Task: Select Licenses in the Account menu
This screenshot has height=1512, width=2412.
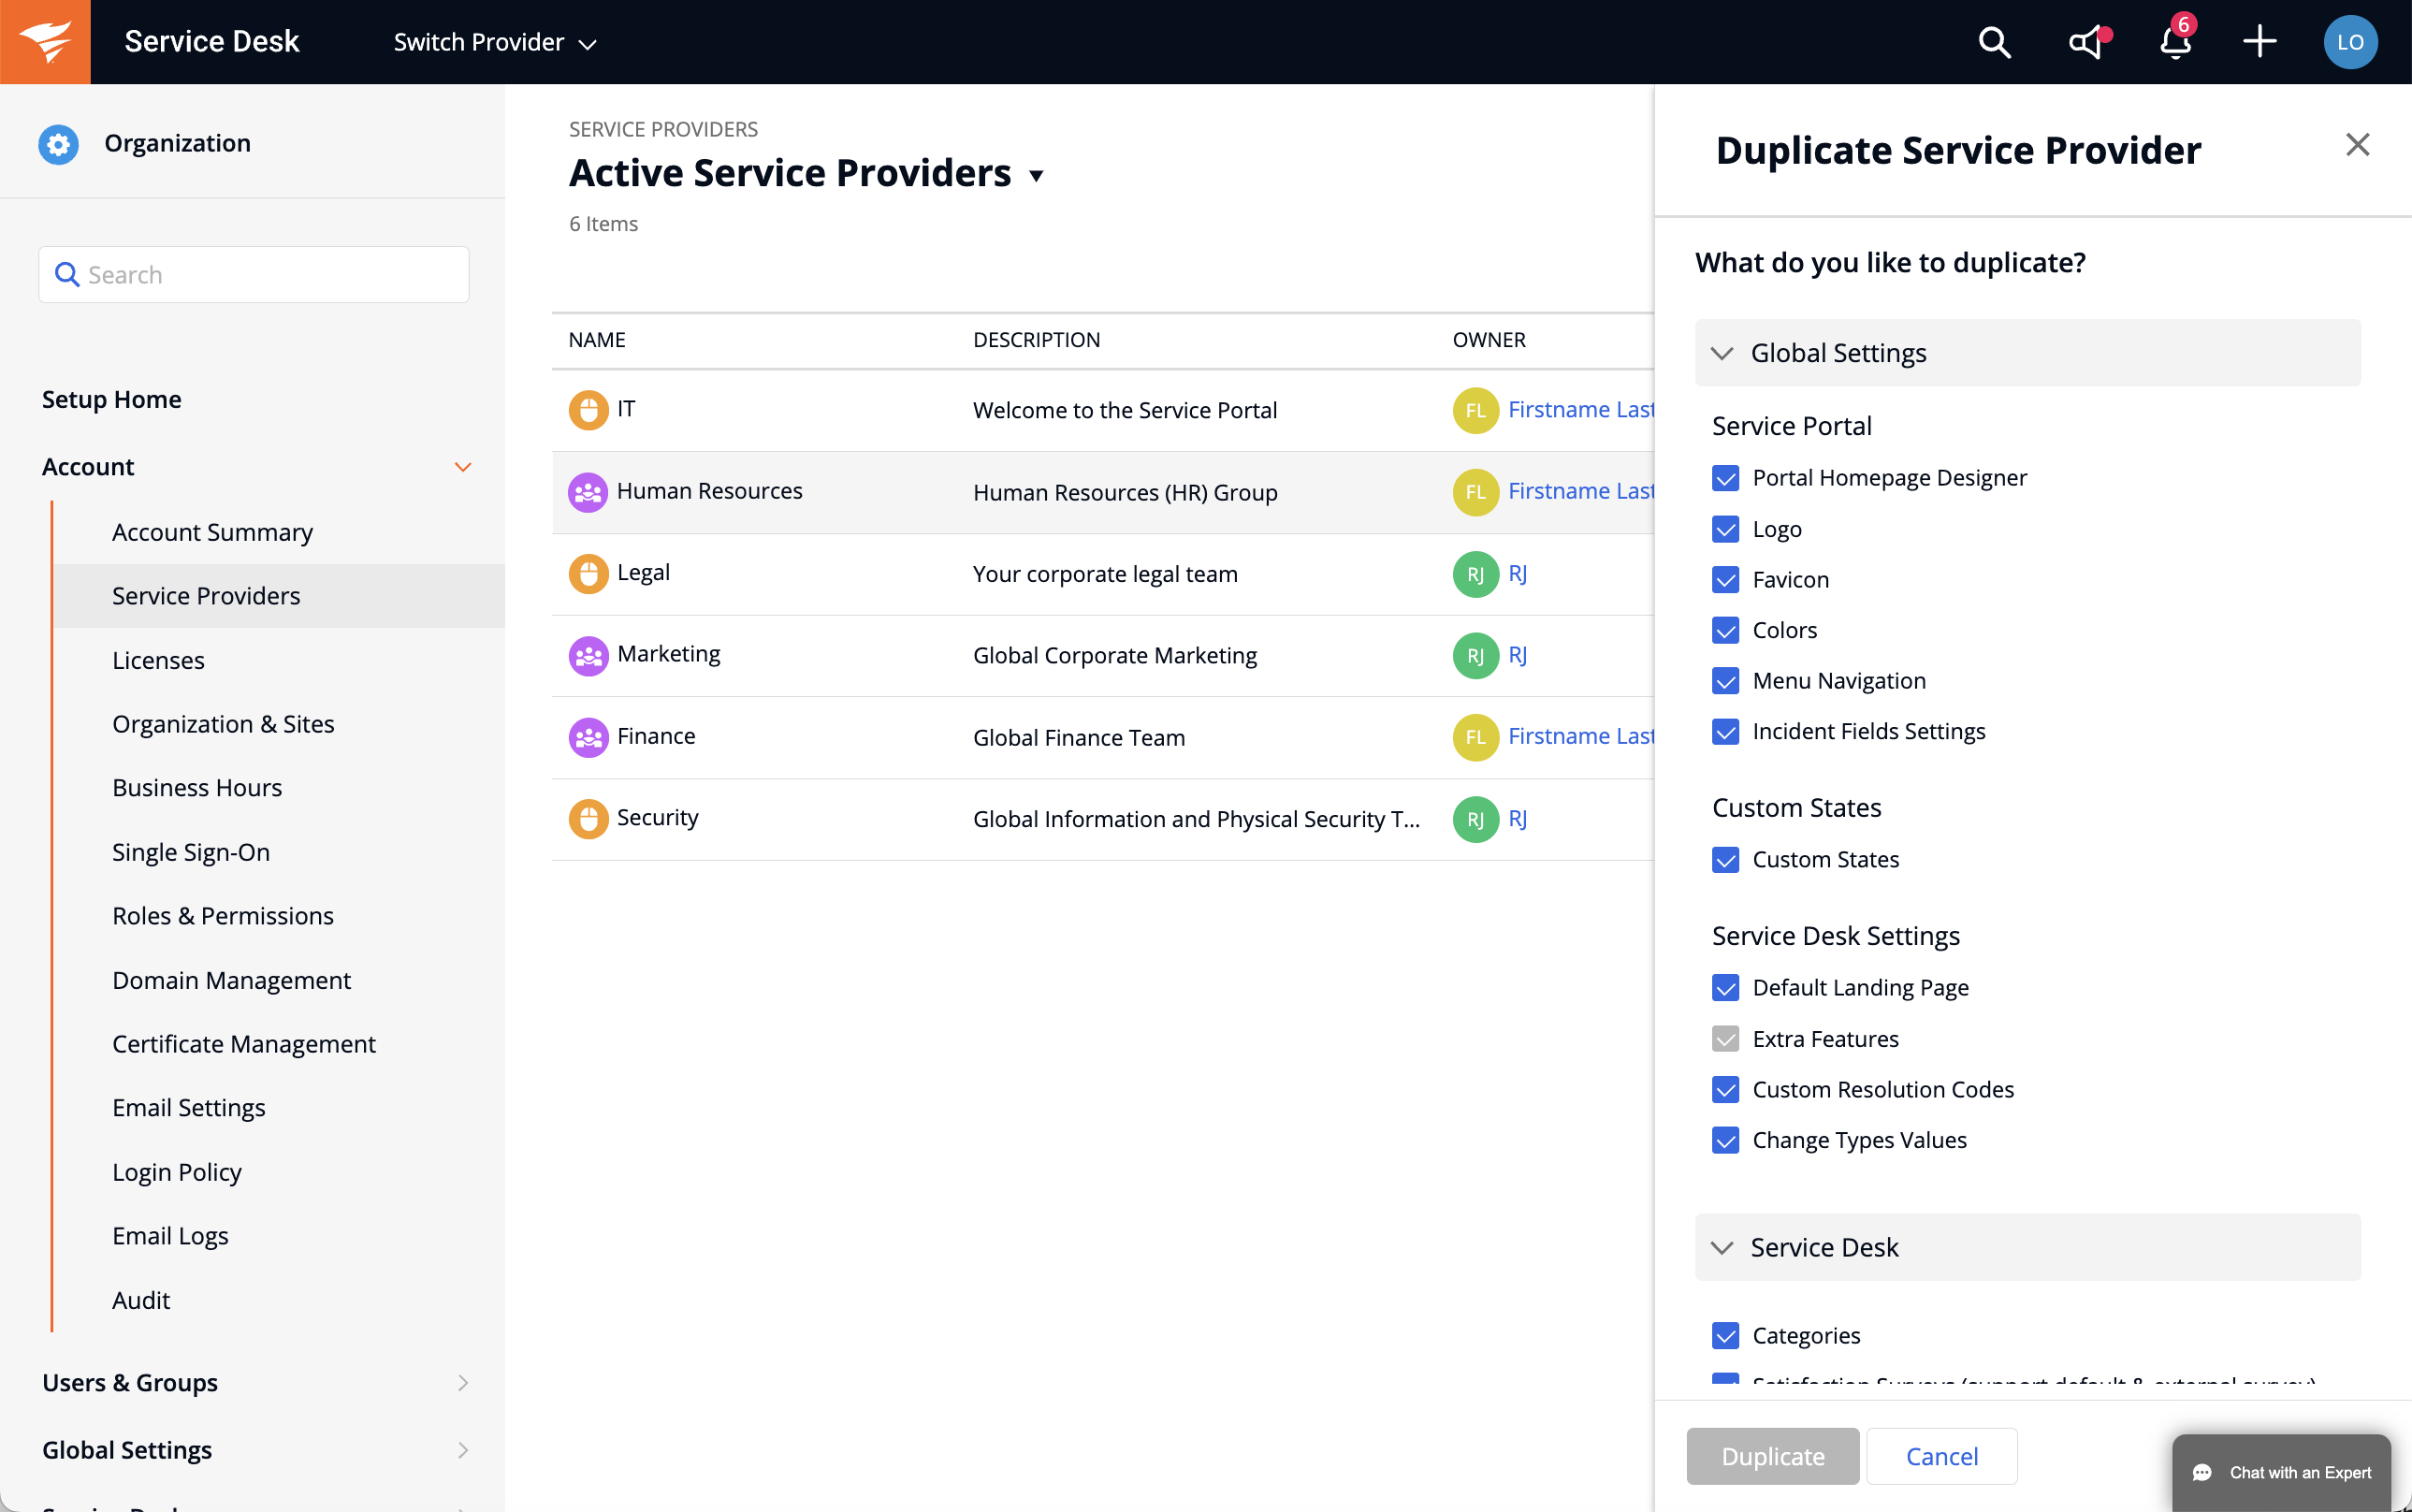Action: coord(158,660)
